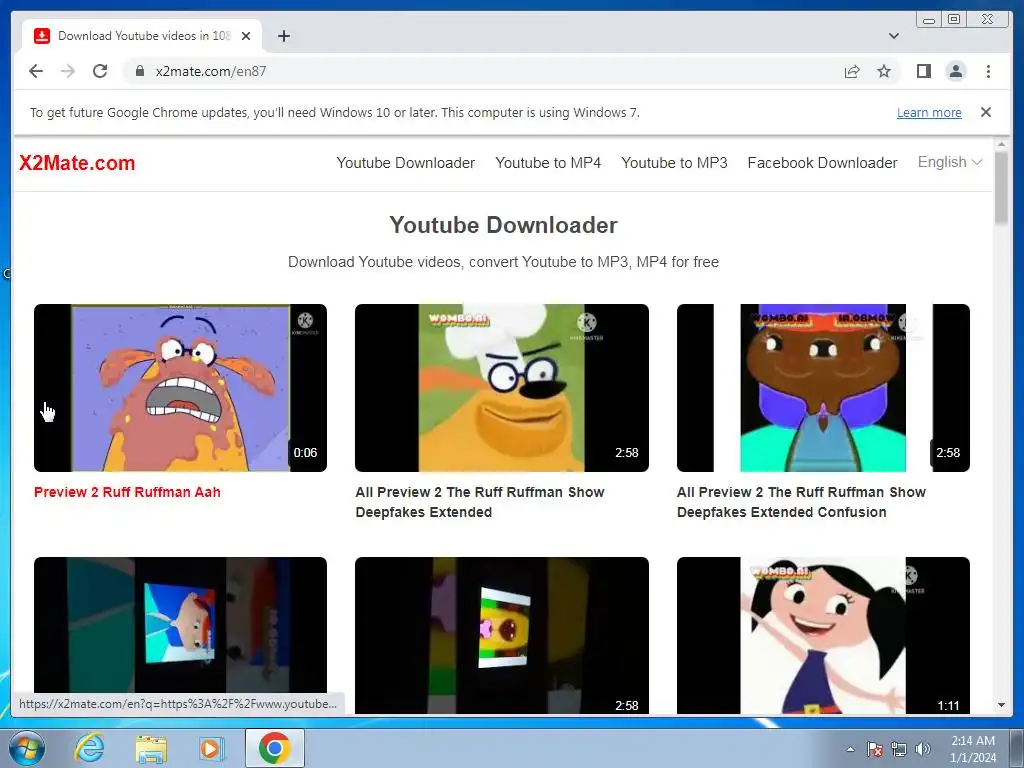
Task: Click the scrollbar down arrow
Action: (x=1001, y=705)
